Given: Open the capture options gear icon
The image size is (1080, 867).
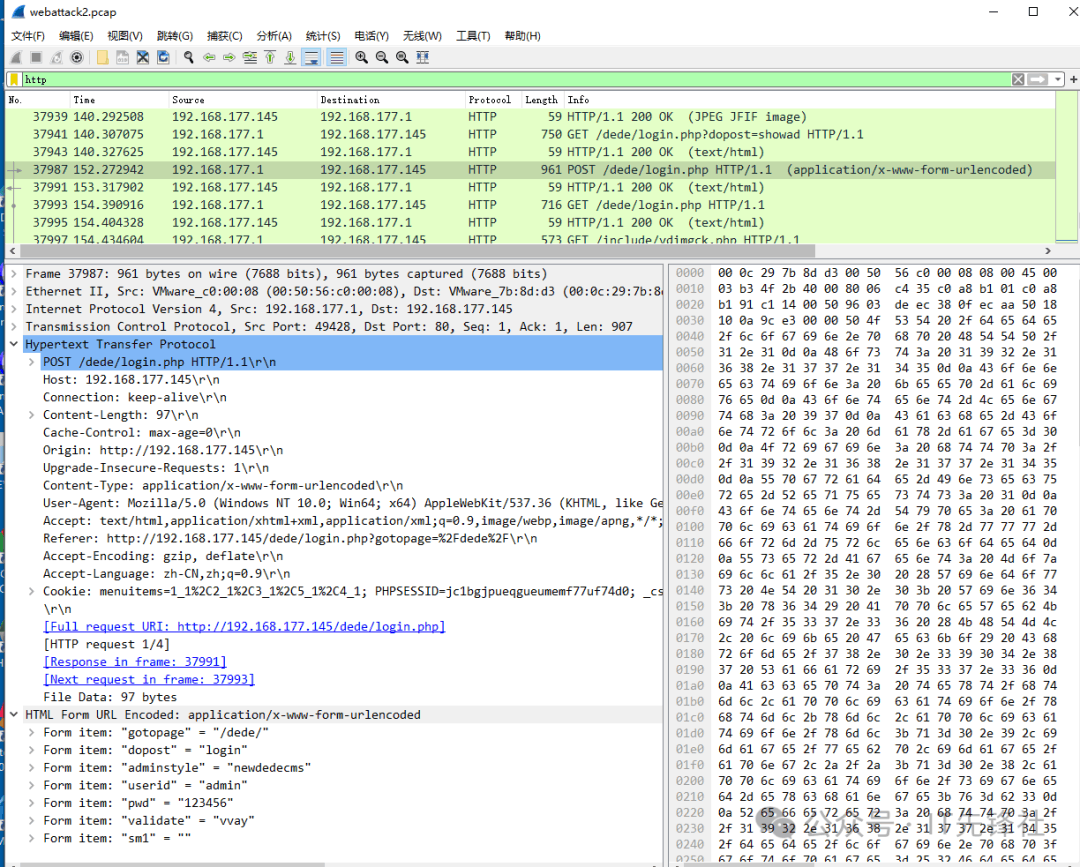Looking at the screenshot, I should click(x=77, y=57).
